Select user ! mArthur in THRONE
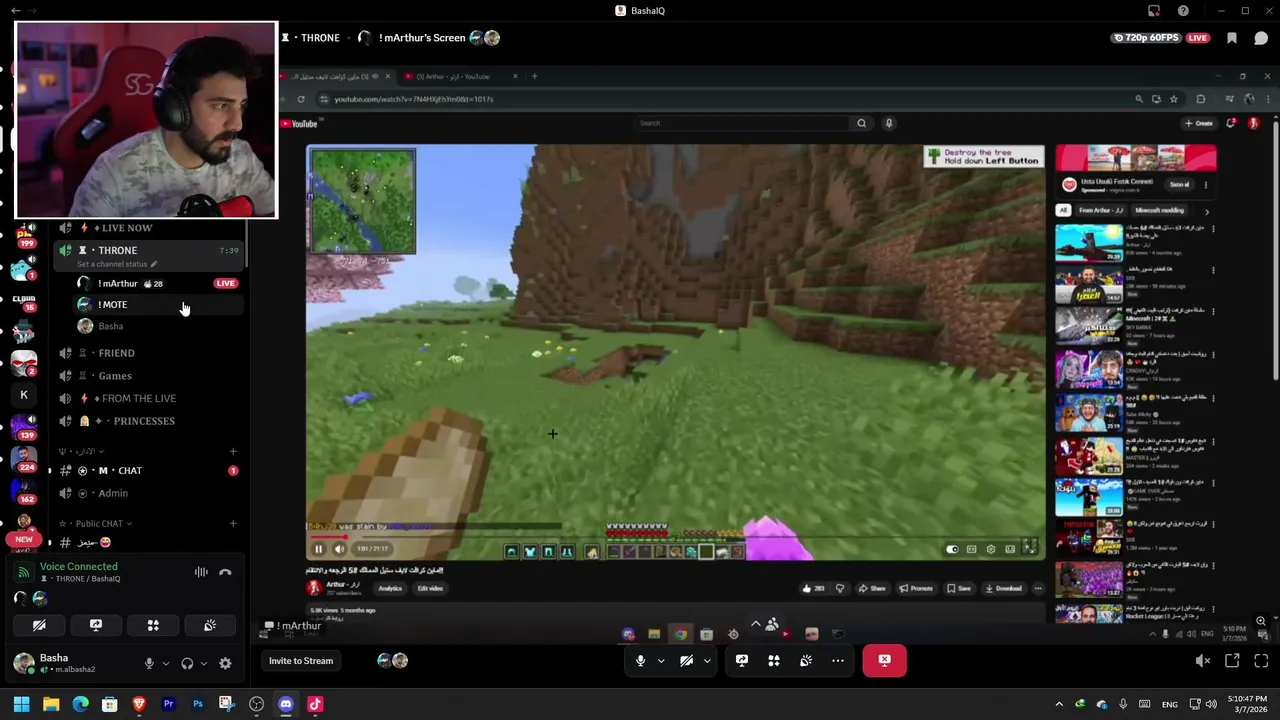 158,283
